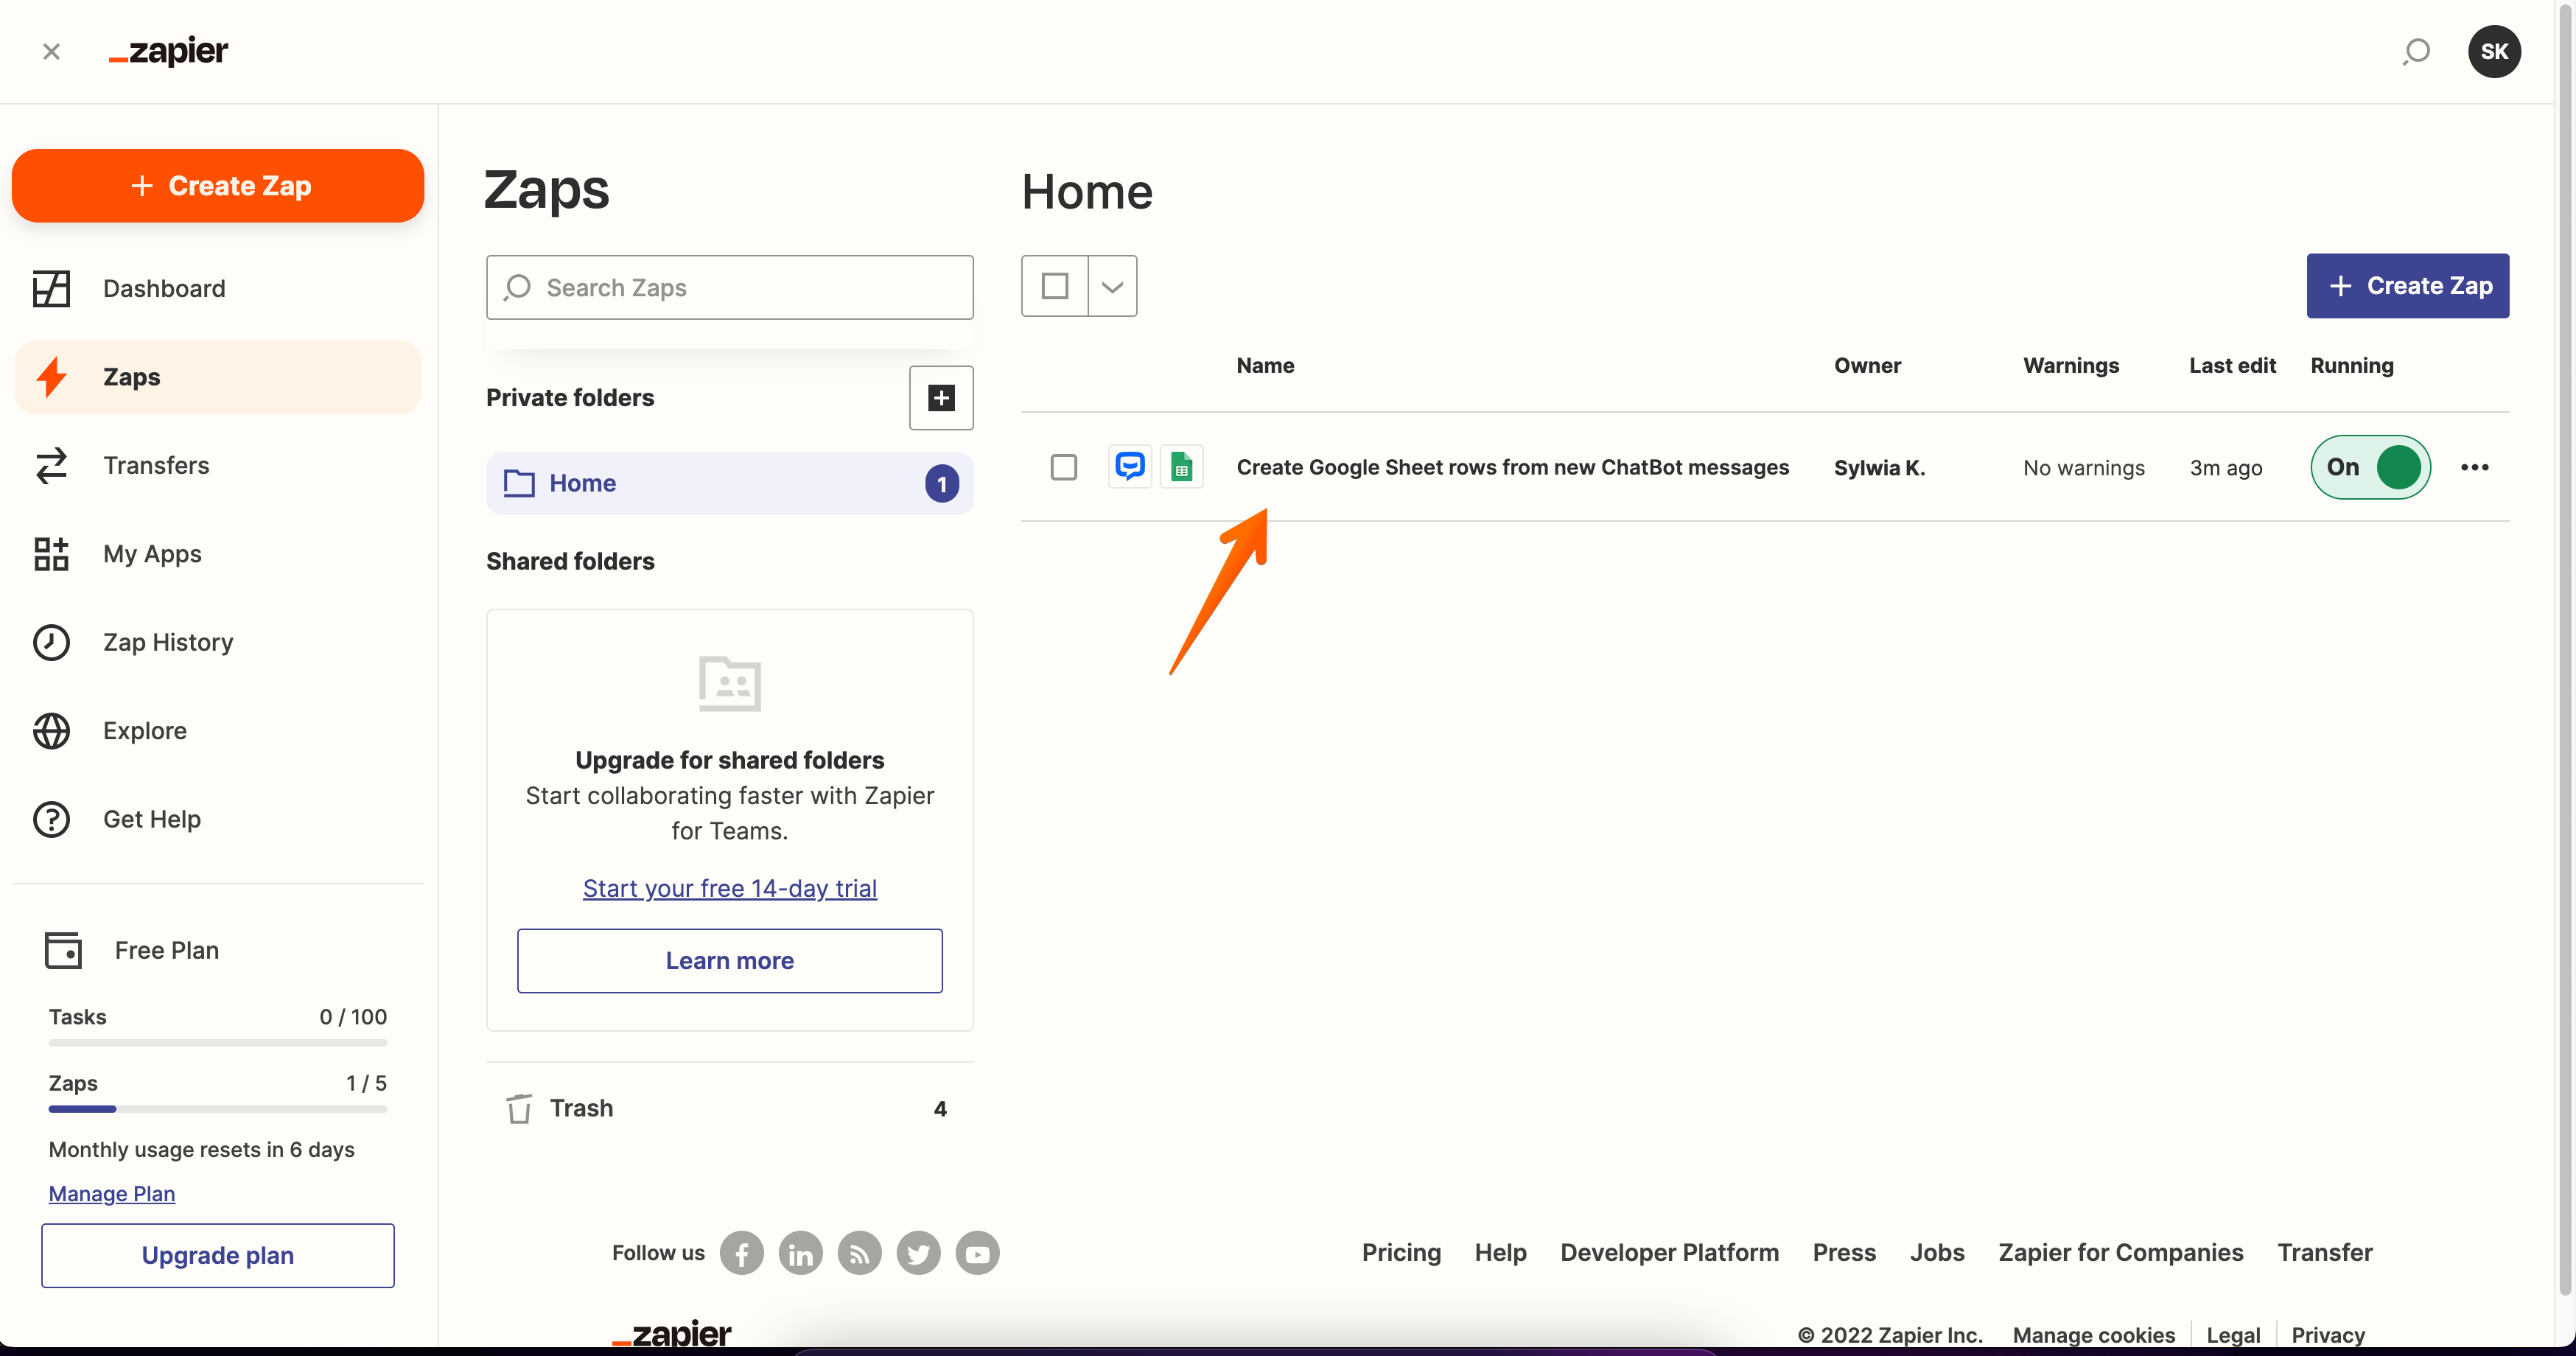
Task: Click the shared folders illustration icon
Action: [730, 684]
